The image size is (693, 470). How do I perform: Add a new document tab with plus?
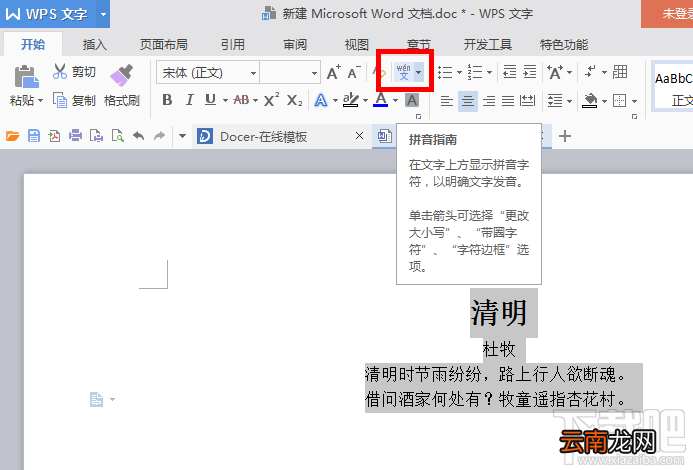pyautogui.click(x=565, y=136)
